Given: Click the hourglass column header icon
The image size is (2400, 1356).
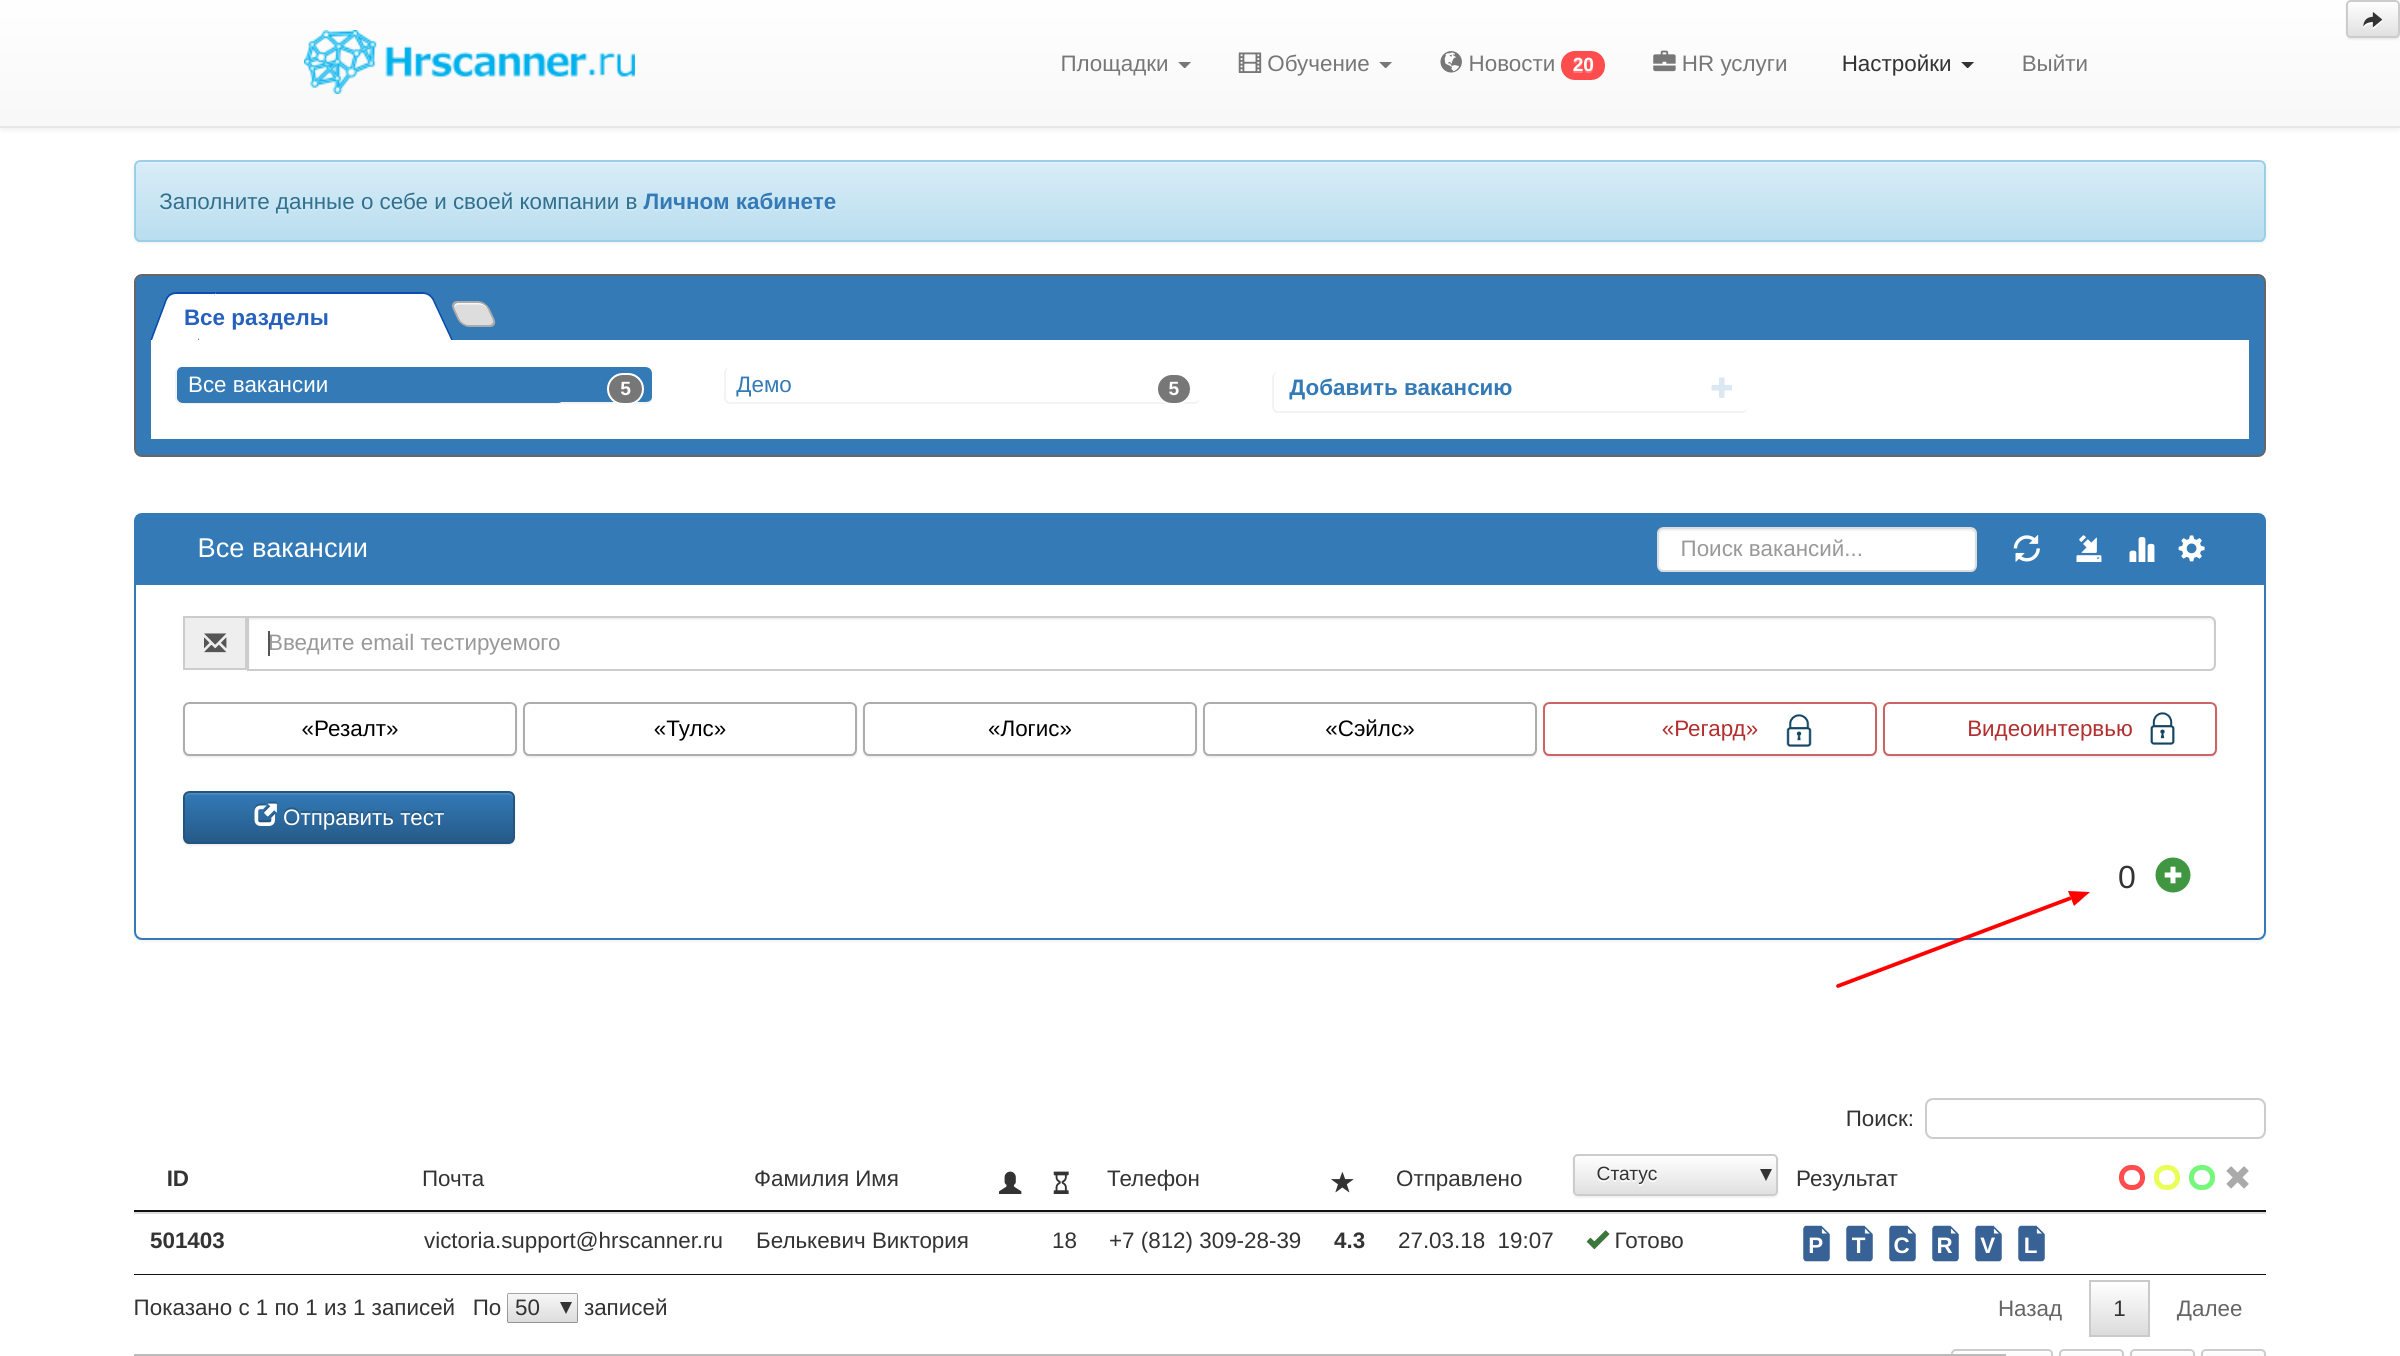Looking at the screenshot, I should [x=1061, y=1182].
